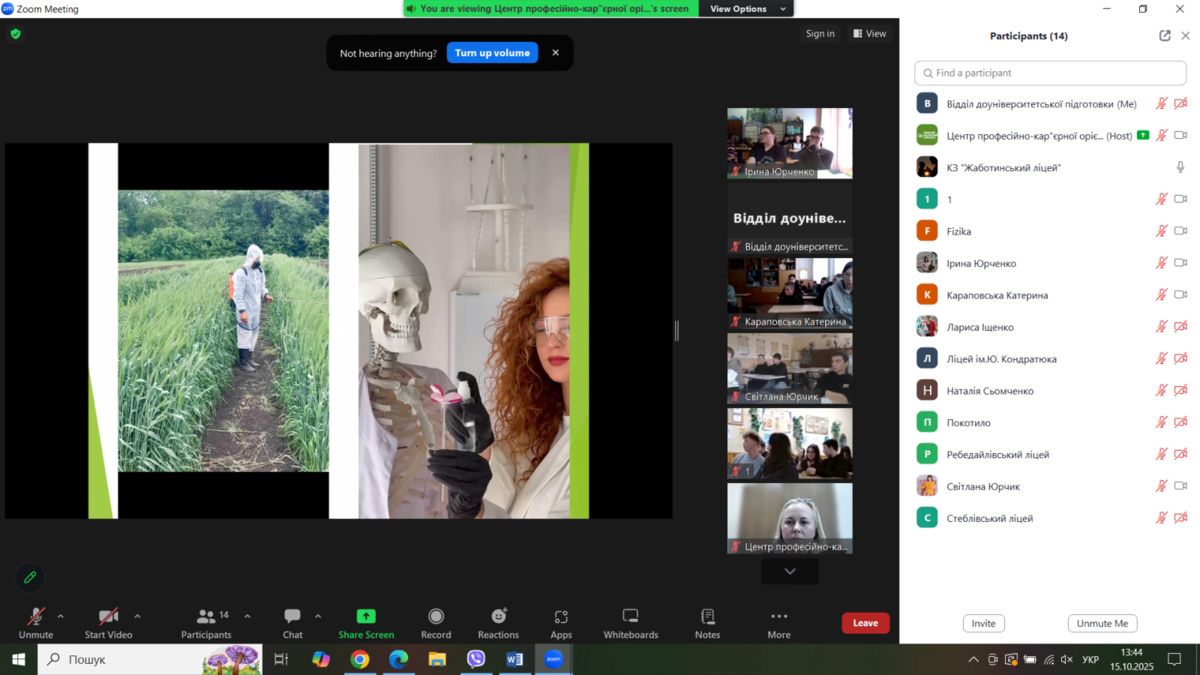Expand audio options arrow beside Unmute
Viewport: 1200px width, 675px height.
[x=61, y=616]
